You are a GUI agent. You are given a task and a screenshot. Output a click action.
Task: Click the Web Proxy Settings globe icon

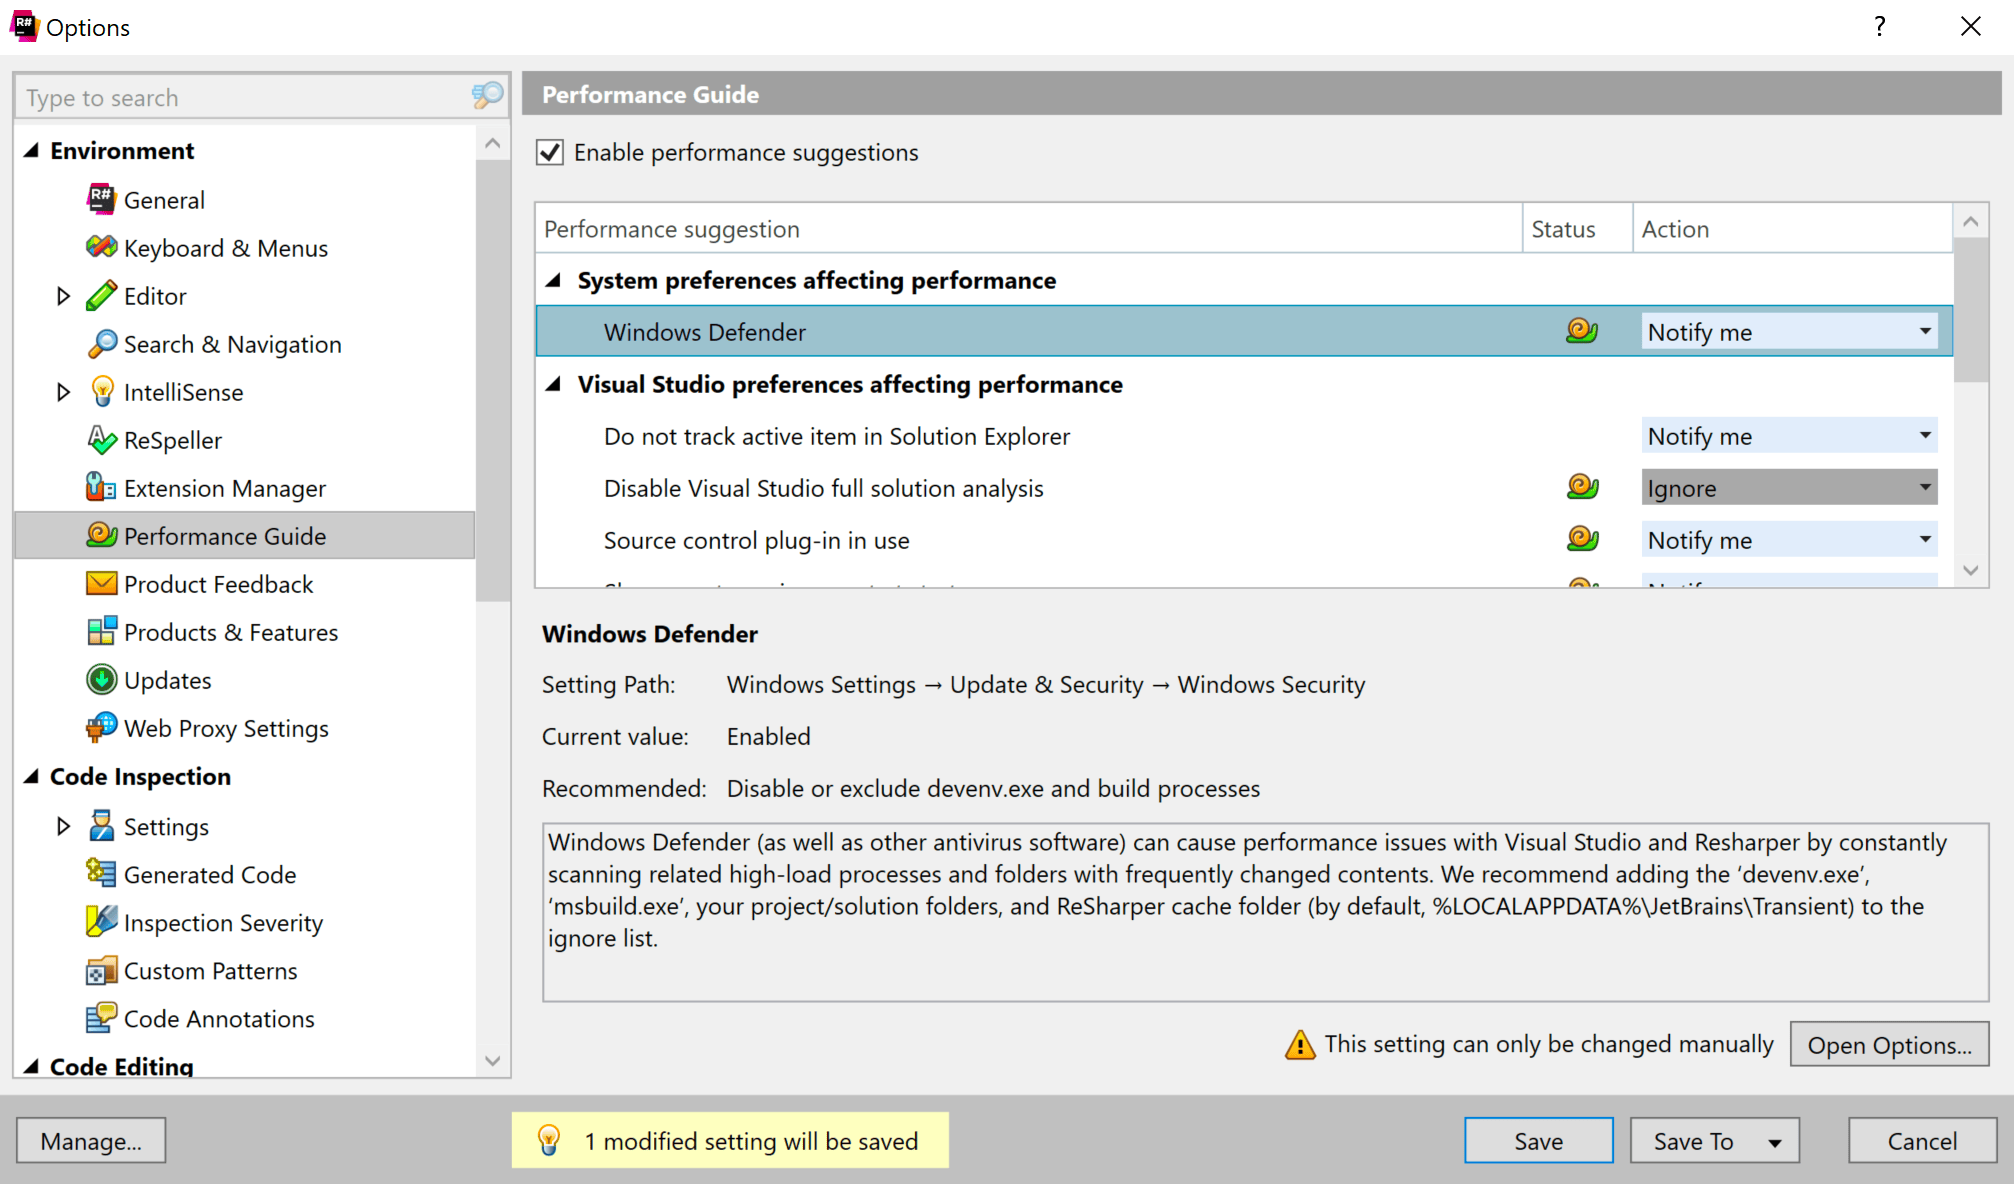[101, 728]
